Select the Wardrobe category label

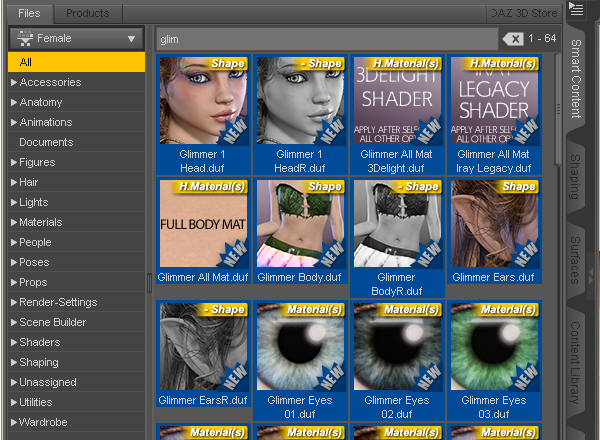pyautogui.click(x=43, y=422)
